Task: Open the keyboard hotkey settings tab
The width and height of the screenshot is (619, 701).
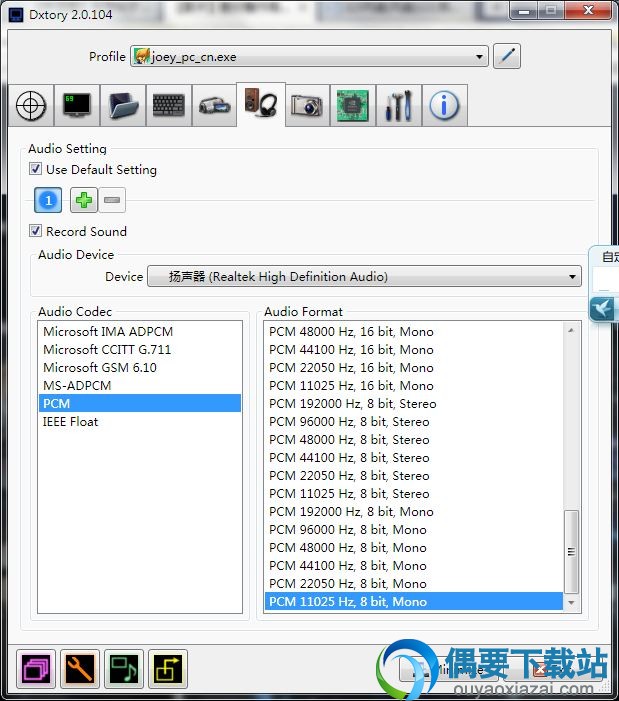Action: click(168, 106)
